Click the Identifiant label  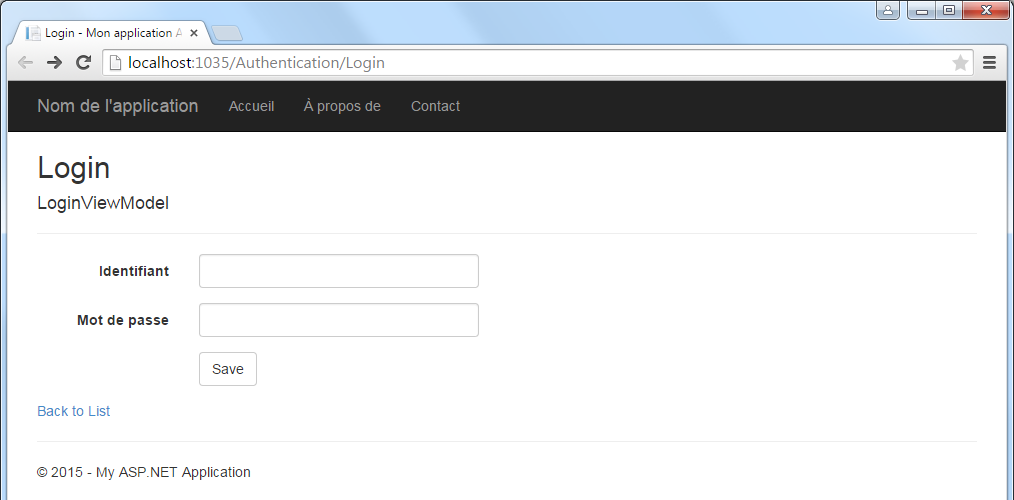[134, 271]
